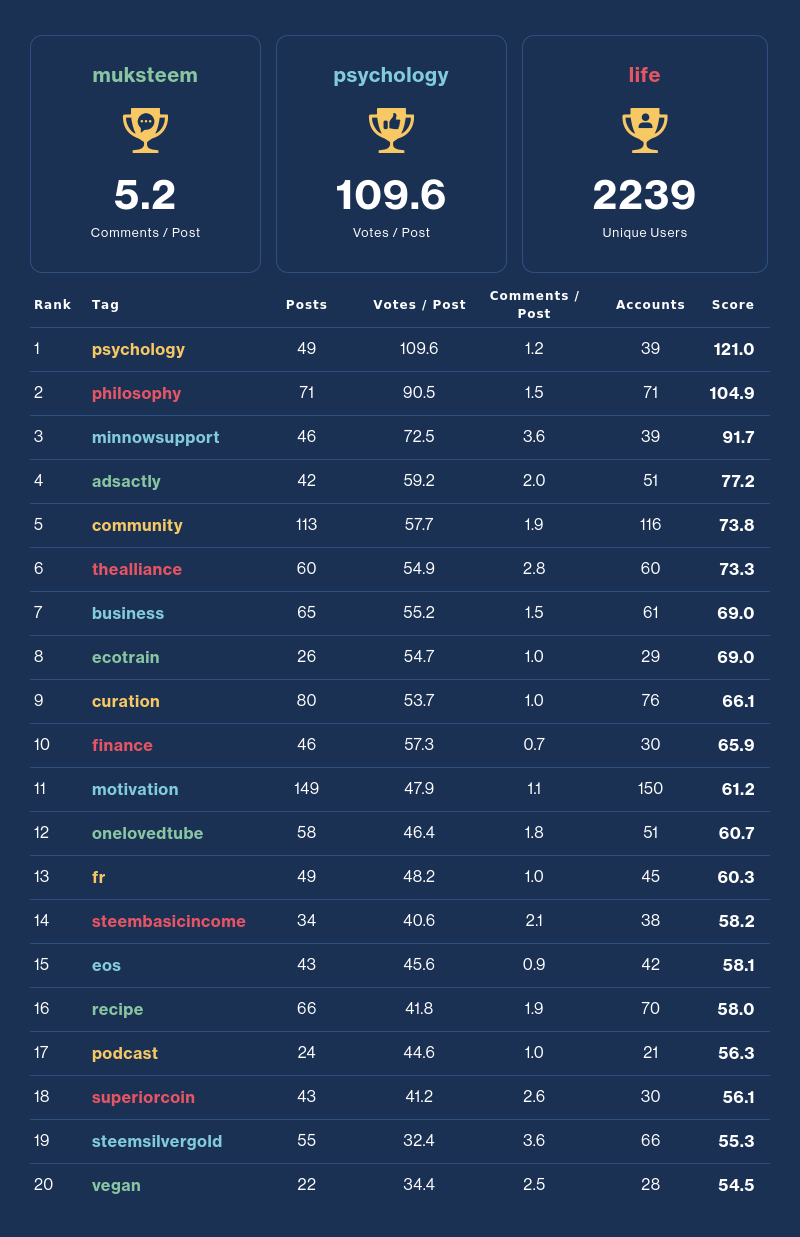Click the Posts column header
The height and width of the screenshot is (1237, 800).
[x=307, y=305]
